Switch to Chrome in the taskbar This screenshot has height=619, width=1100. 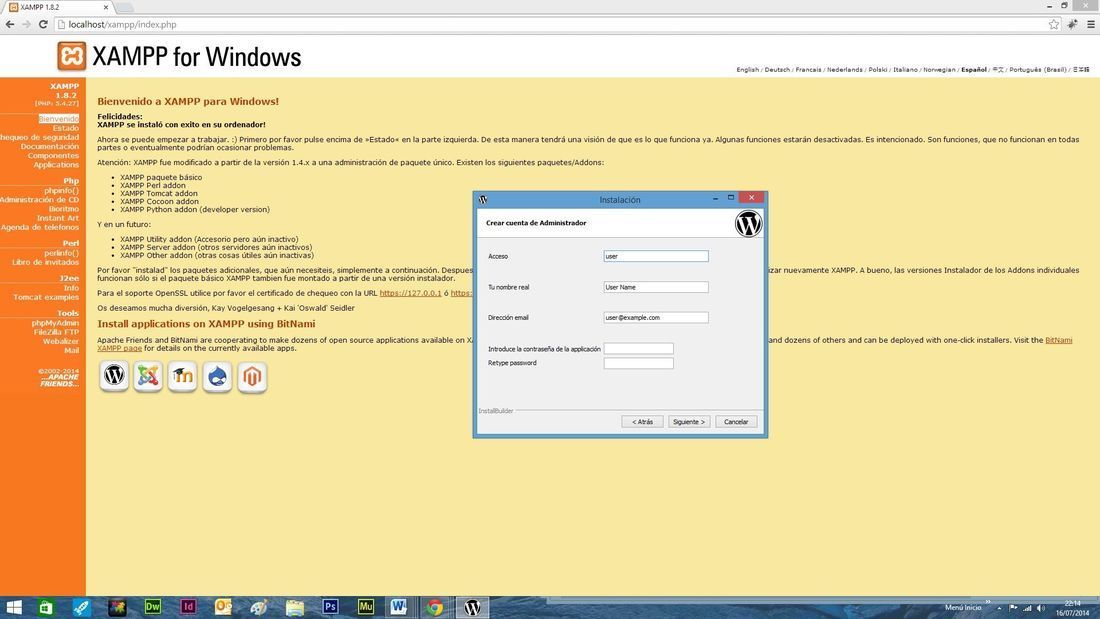(435, 607)
